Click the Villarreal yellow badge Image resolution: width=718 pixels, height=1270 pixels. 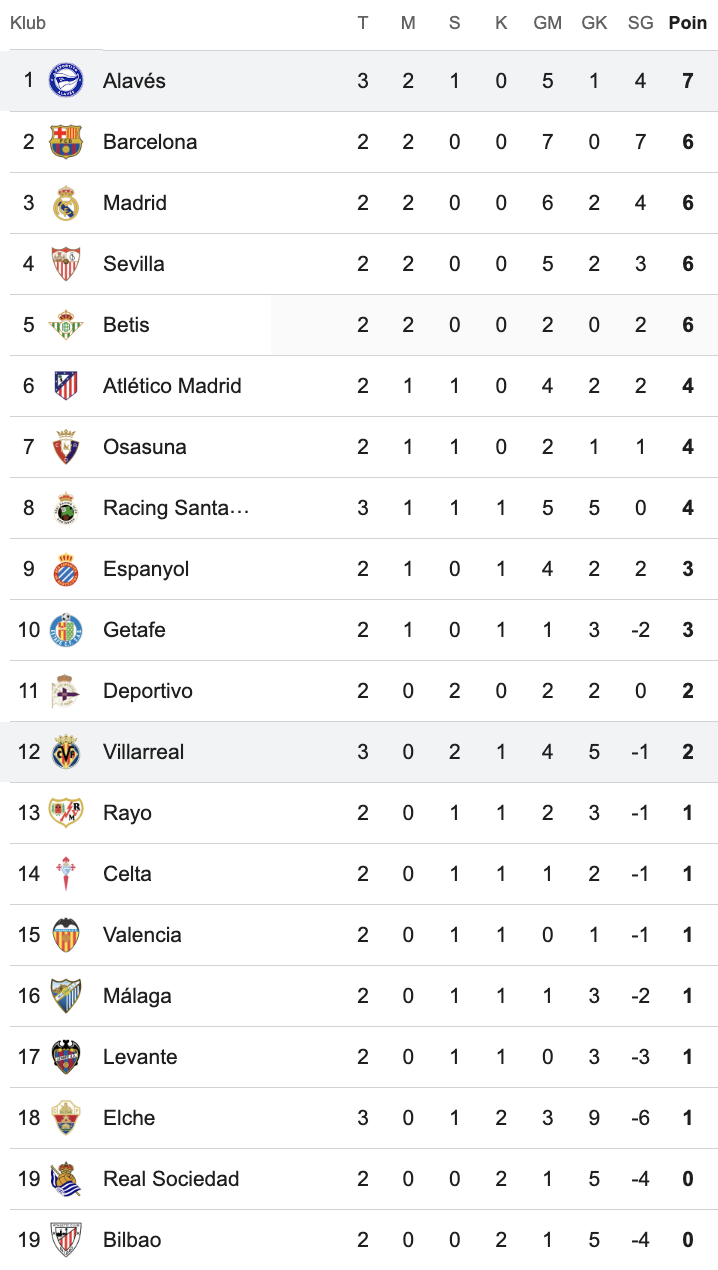(66, 752)
